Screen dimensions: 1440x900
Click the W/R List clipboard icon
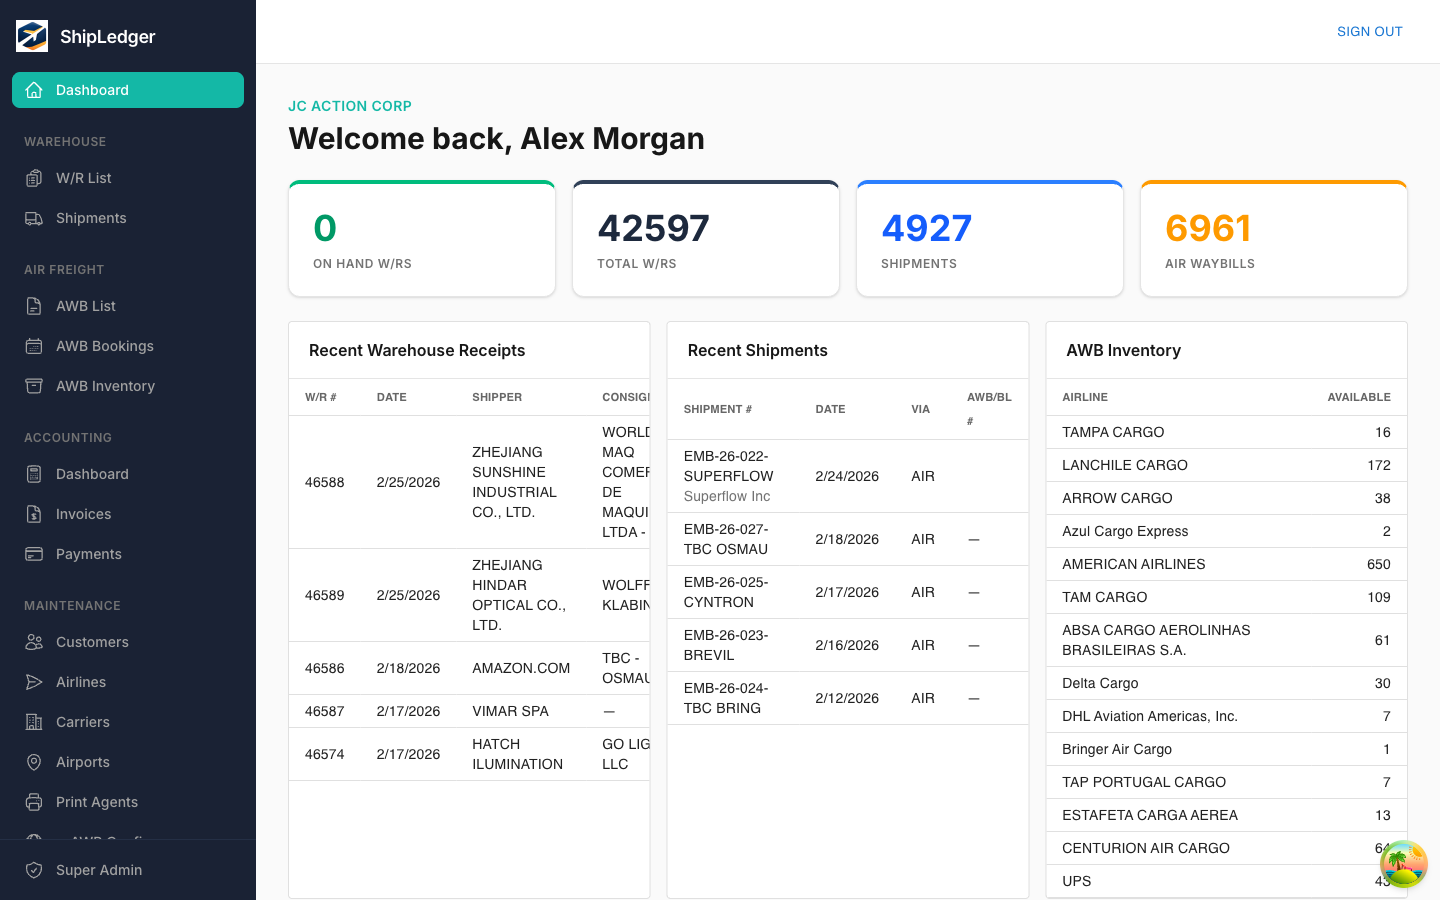point(34,178)
